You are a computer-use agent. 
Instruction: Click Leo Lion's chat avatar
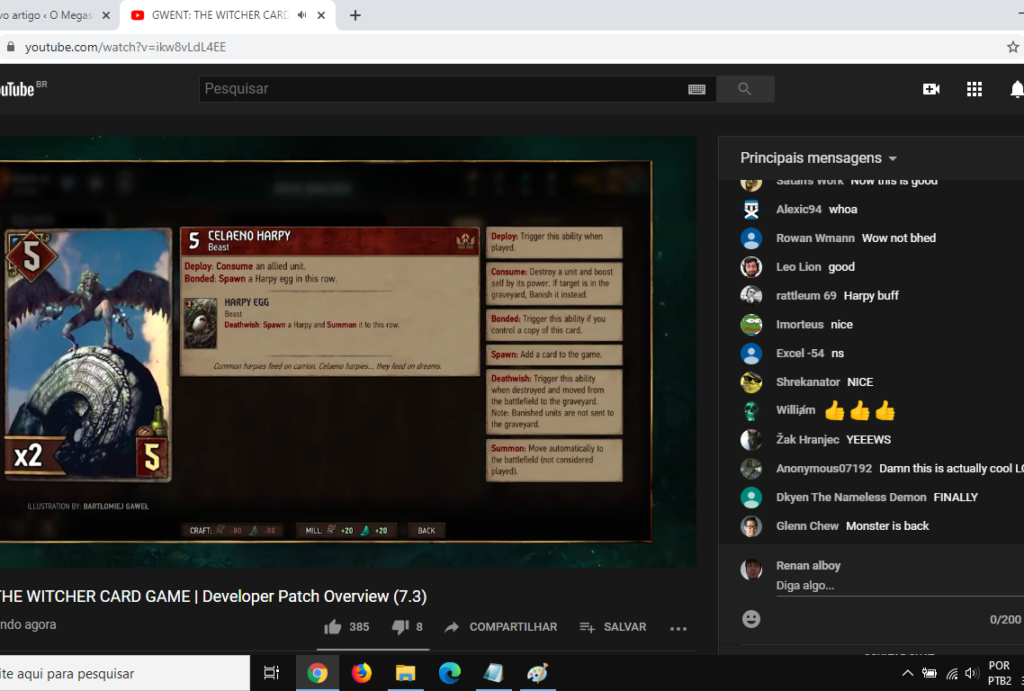tap(751, 266)
